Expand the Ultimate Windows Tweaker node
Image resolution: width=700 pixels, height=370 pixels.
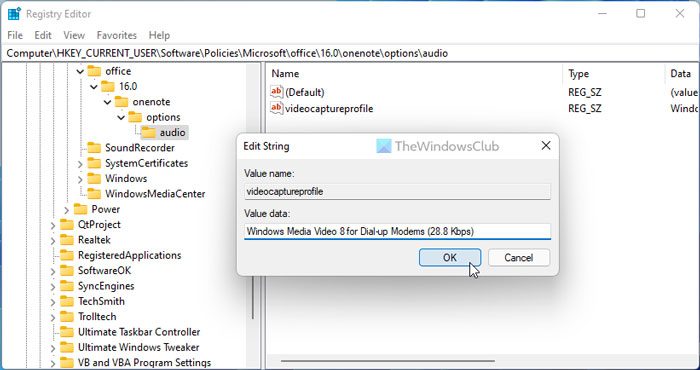(x=53, y=348)
